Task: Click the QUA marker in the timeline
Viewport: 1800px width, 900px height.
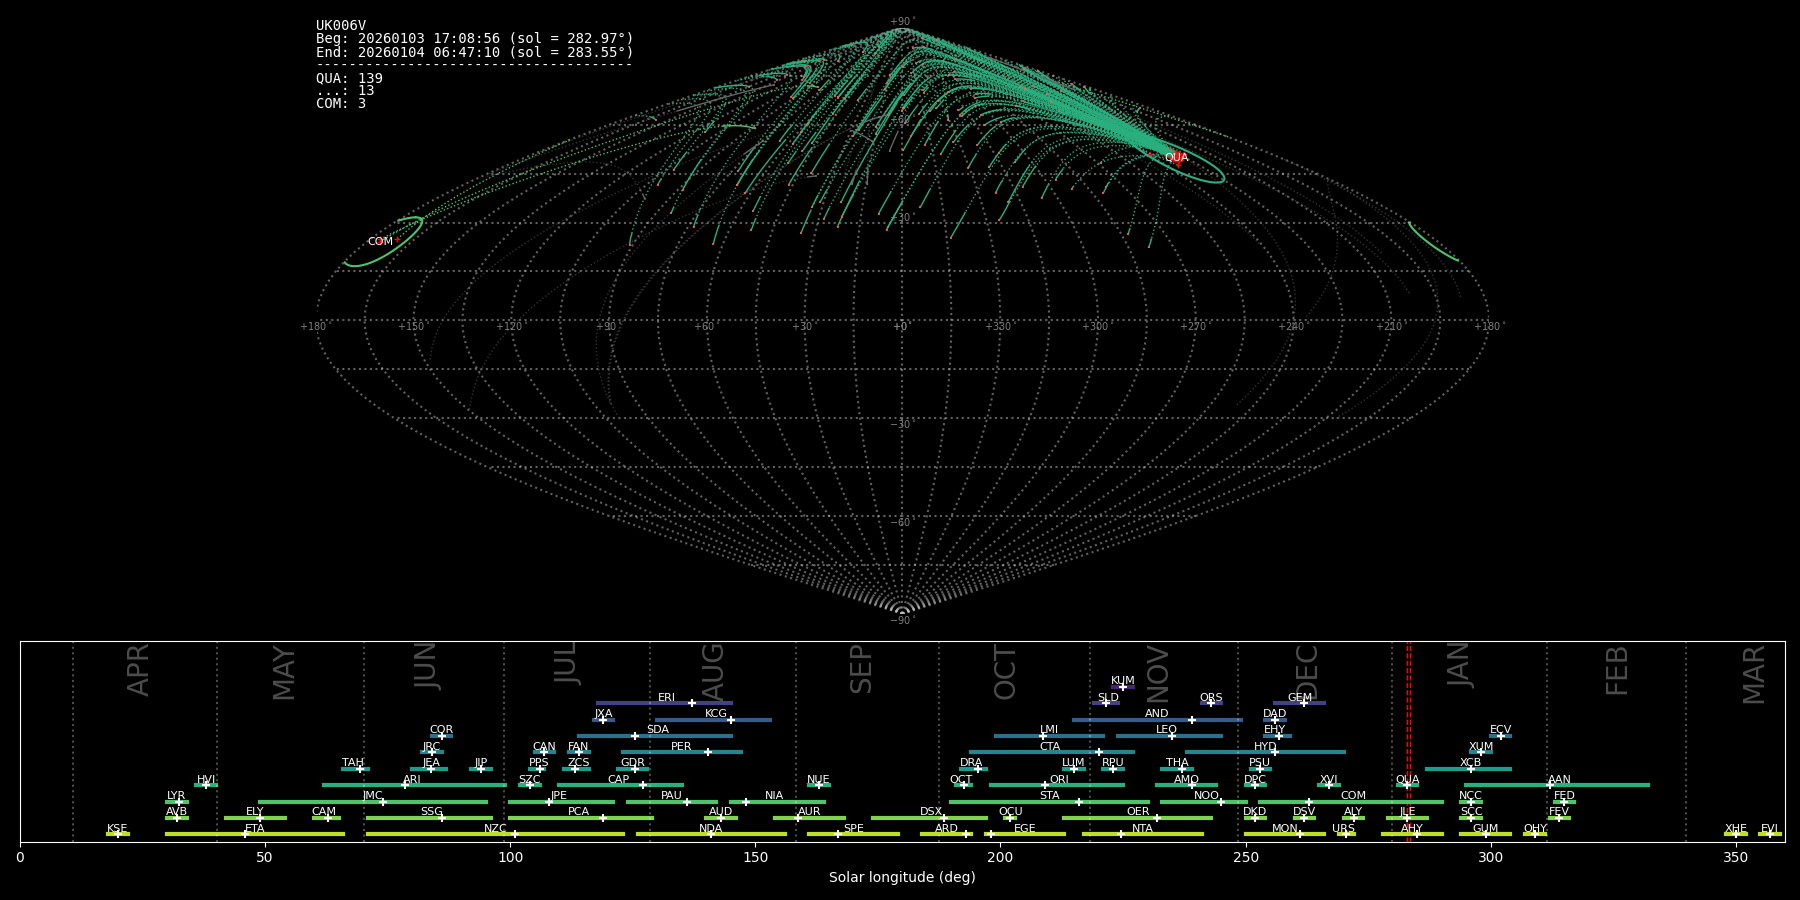Action: 1407,785
